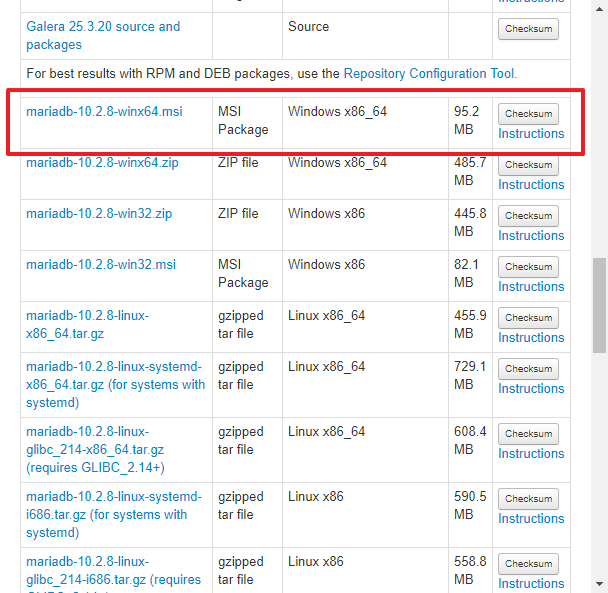
Task: Download mariadb-10.2.8-winx64.msi
Action: (104, 111)
